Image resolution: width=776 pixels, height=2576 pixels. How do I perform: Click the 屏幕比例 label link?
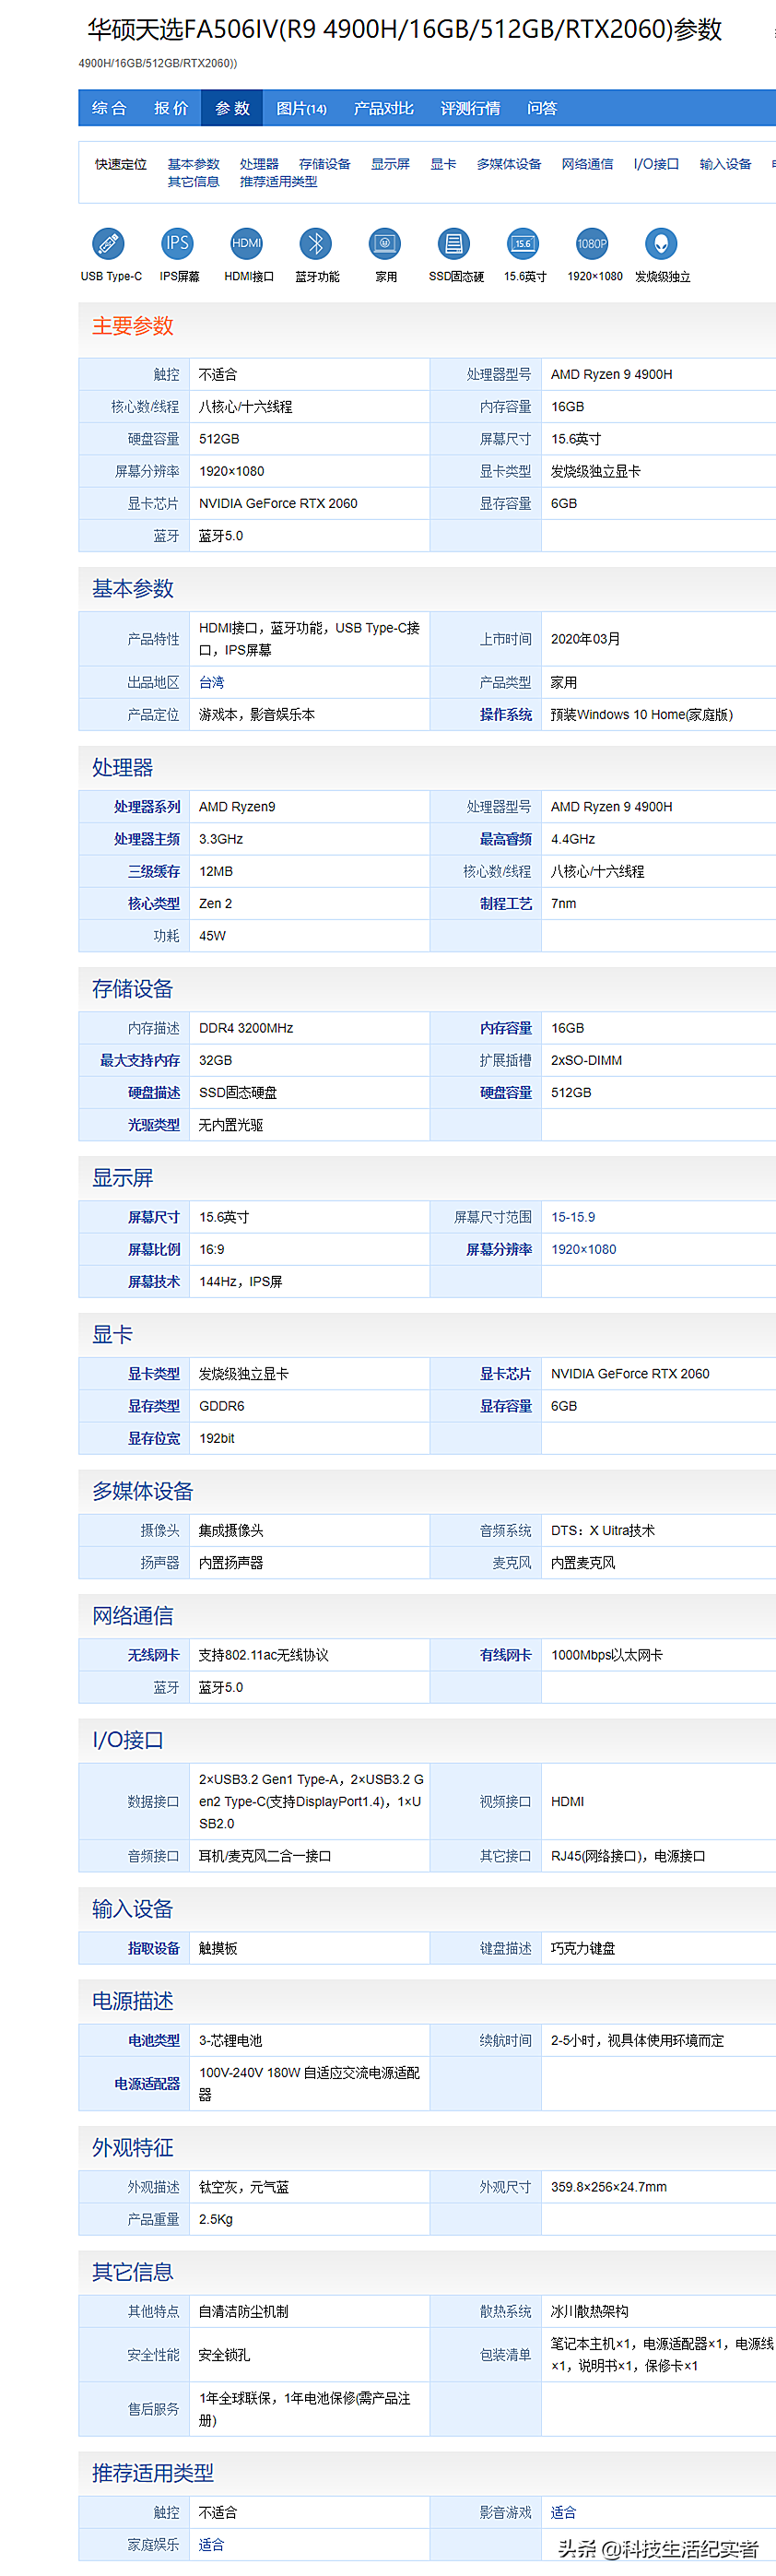coord(153,1249)
